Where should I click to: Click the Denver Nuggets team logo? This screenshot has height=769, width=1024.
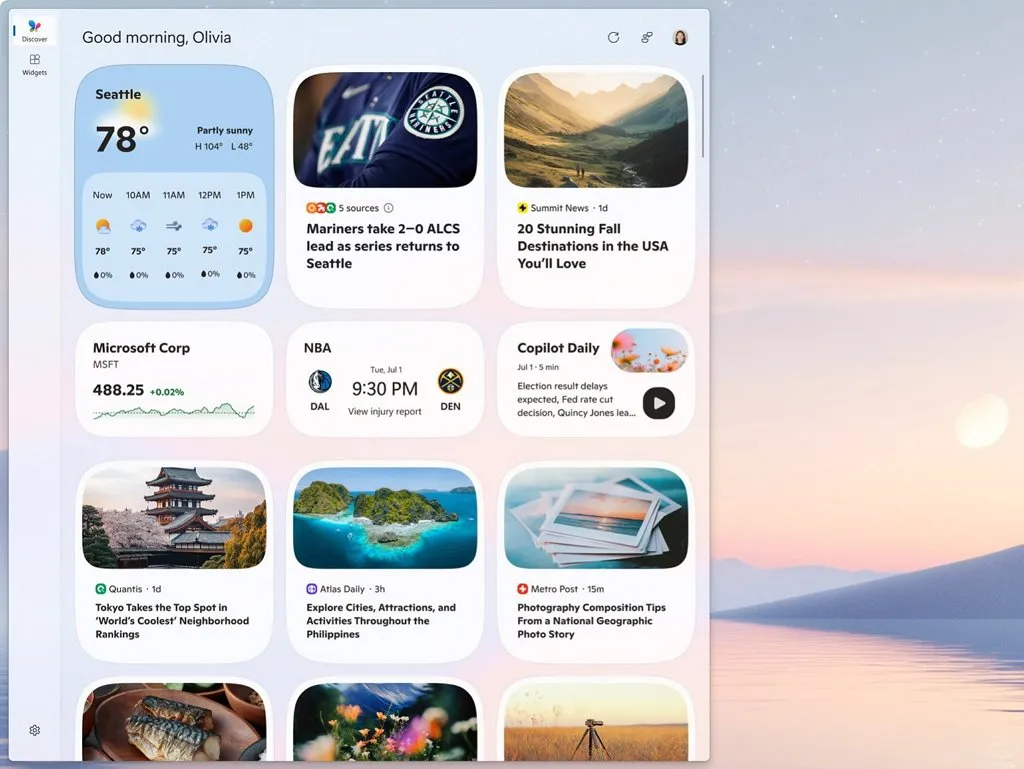[450, 381]
